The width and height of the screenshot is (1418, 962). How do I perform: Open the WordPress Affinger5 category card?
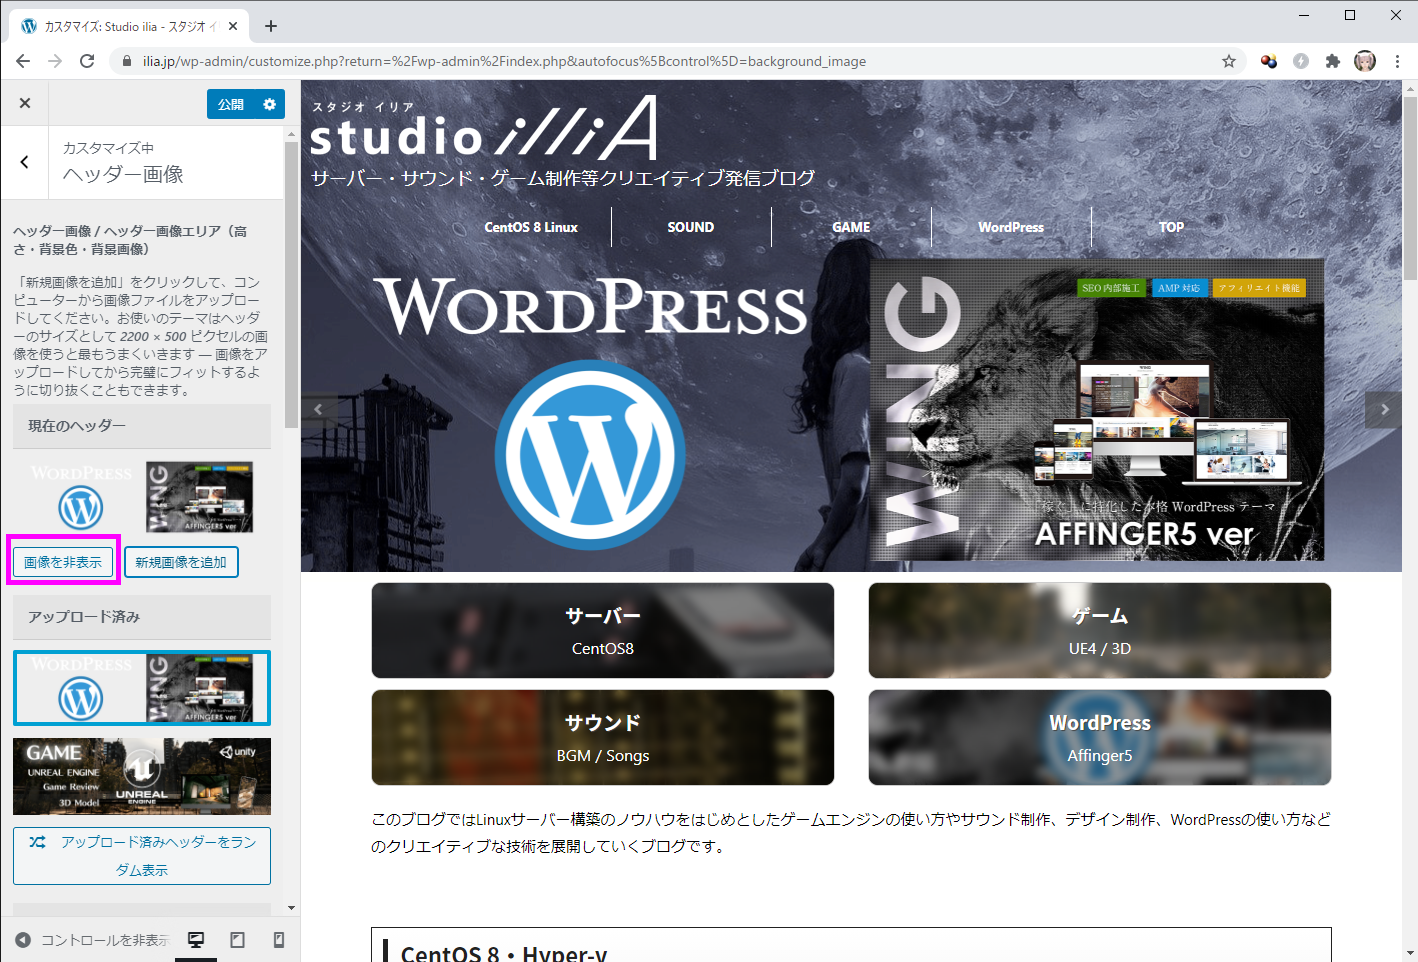coord(1100,738)
